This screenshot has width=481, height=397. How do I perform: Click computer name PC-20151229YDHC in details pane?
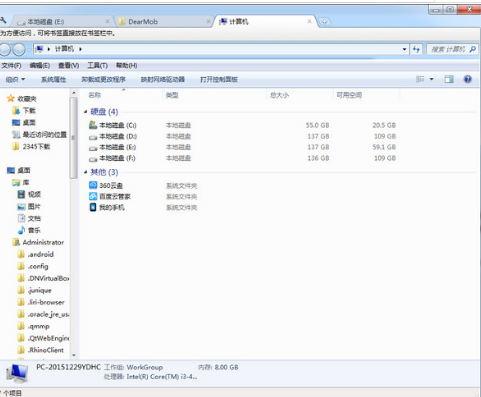(x=68, y=367)
